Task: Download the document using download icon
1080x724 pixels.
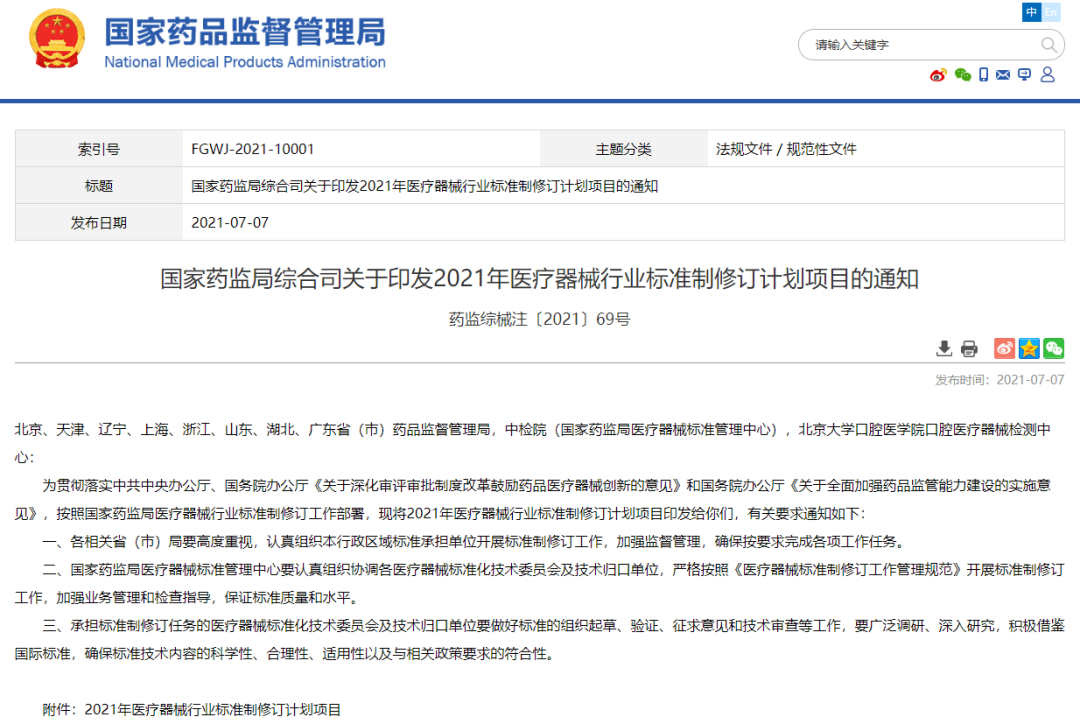Action: 944,349
